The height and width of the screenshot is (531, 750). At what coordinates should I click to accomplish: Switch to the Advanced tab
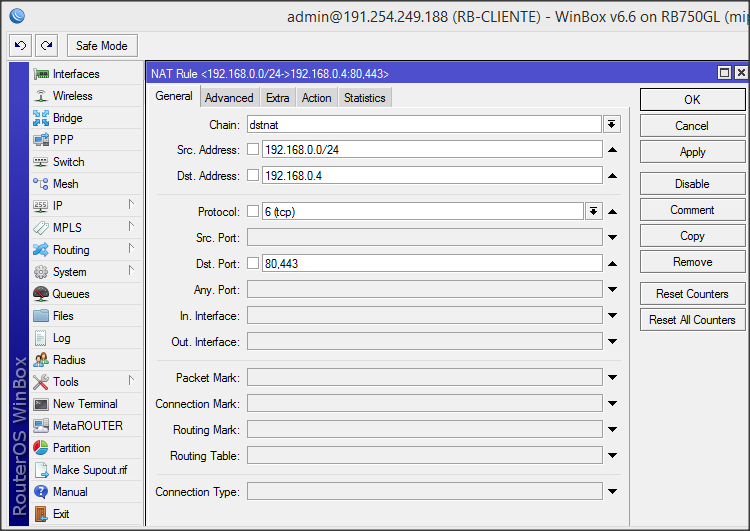coord(229,98)
